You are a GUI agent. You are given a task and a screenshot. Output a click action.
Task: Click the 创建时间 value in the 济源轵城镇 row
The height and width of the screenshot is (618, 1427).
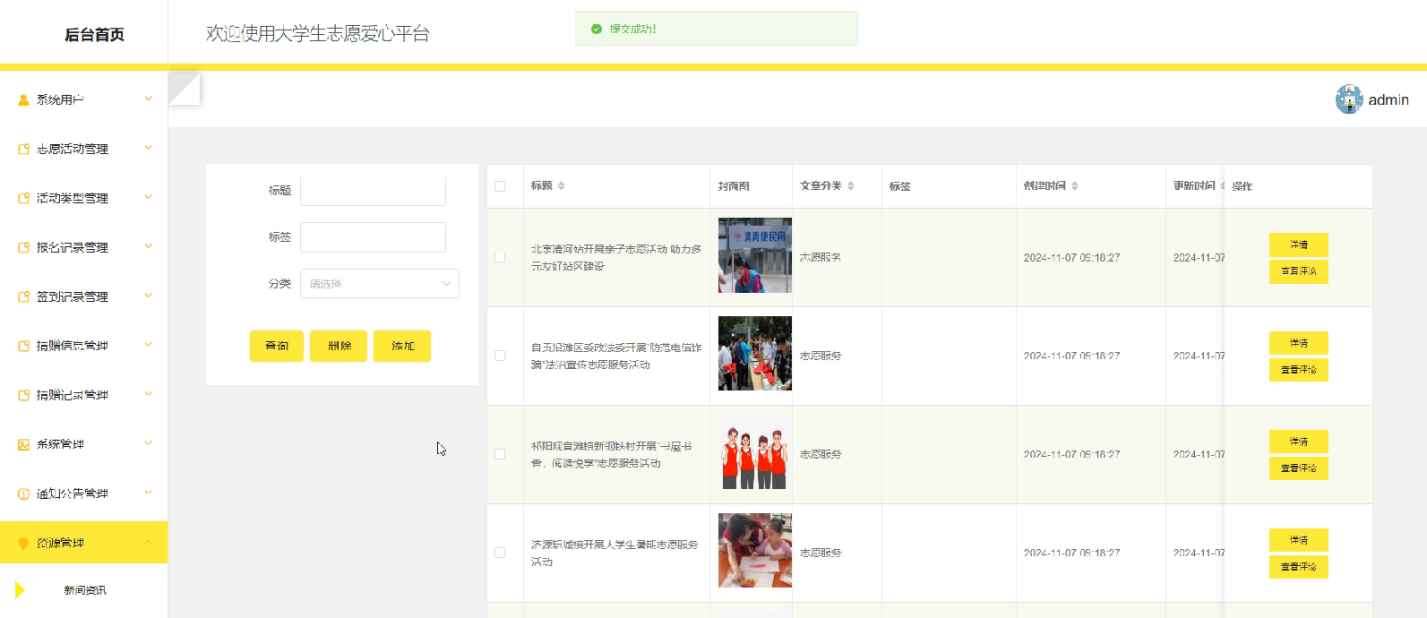point(1072,553)
